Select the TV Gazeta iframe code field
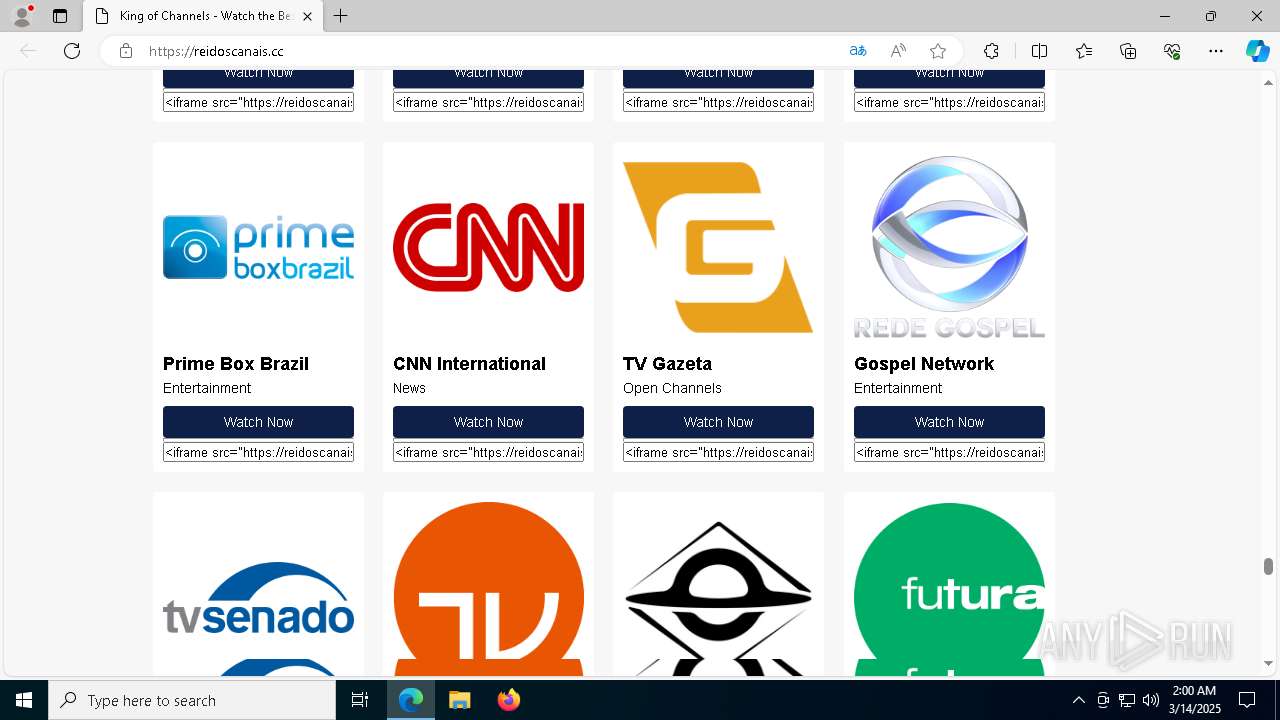The width and height of the screenshot is (1280, 720). 718,452
